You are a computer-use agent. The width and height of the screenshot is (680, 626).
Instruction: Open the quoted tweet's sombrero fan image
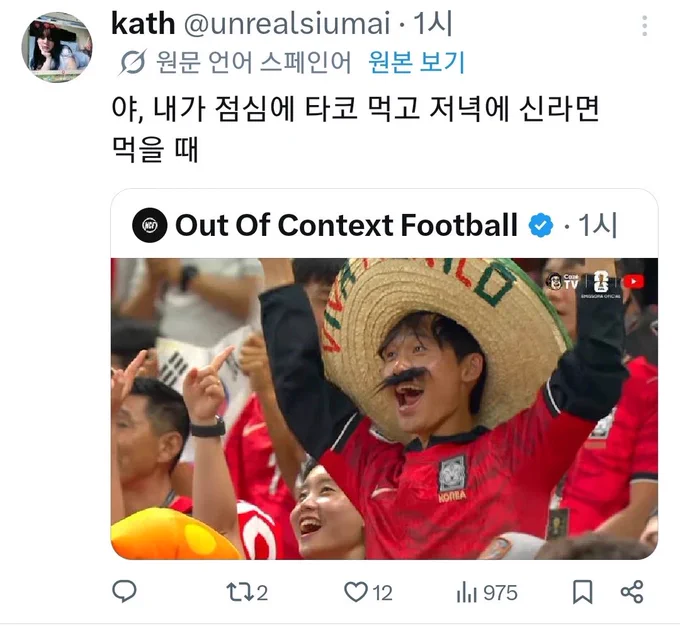click(384, 409)
